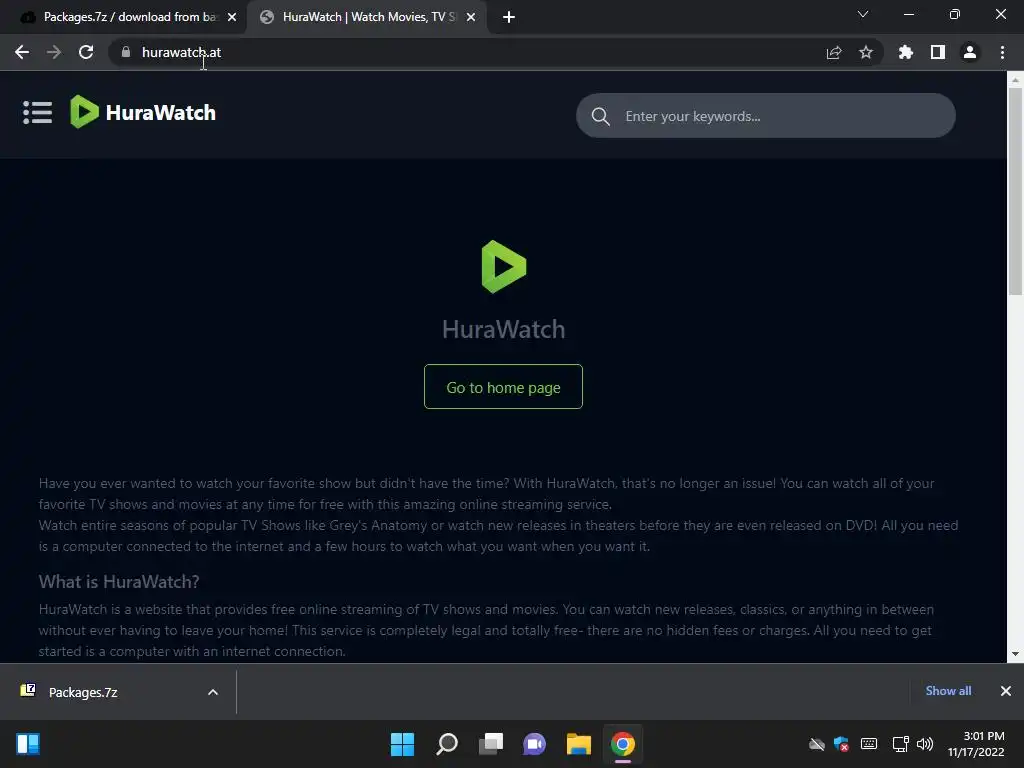1024x768 pixels.
Task: Click the volume speaker icon
Action: point(925,744)
